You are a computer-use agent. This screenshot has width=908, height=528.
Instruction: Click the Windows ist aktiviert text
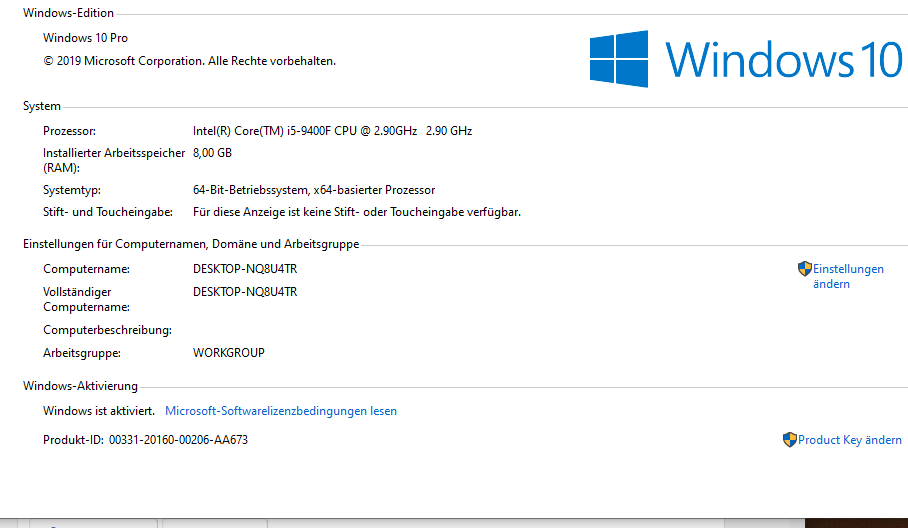point(99,410)
